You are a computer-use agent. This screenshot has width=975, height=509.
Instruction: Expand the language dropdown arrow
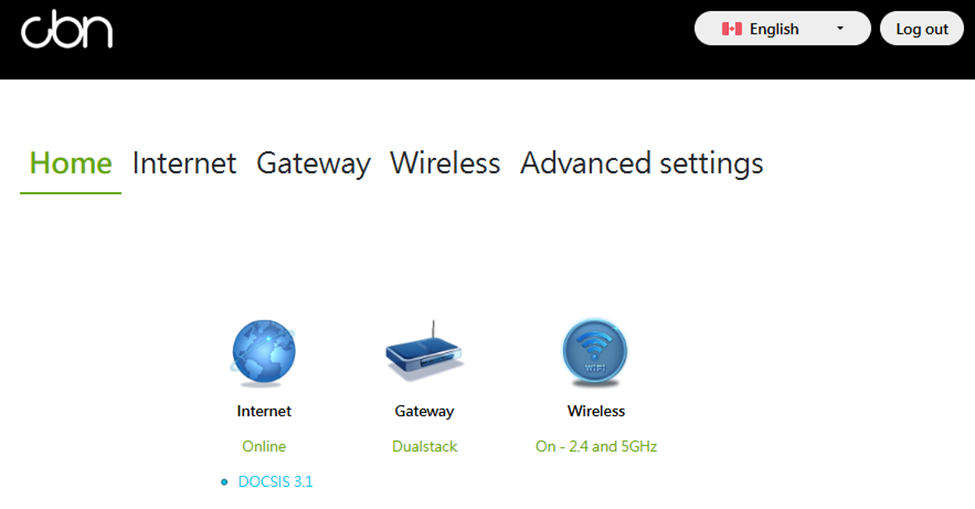tap(840, 29)
